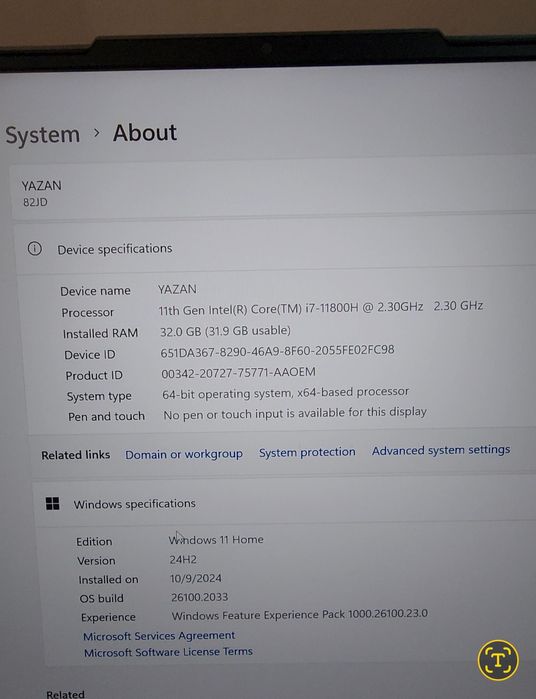The width and height of the screenshot is (536, 699).
Task: Click the Product ID value 00342-20727-75771-AAOEM
Action: (239, 372)
